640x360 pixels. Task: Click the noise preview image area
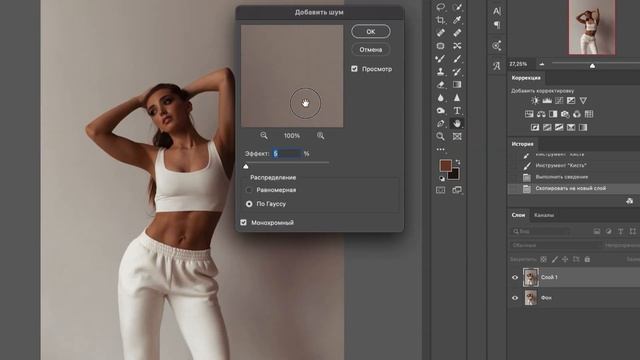click(292, 76)
